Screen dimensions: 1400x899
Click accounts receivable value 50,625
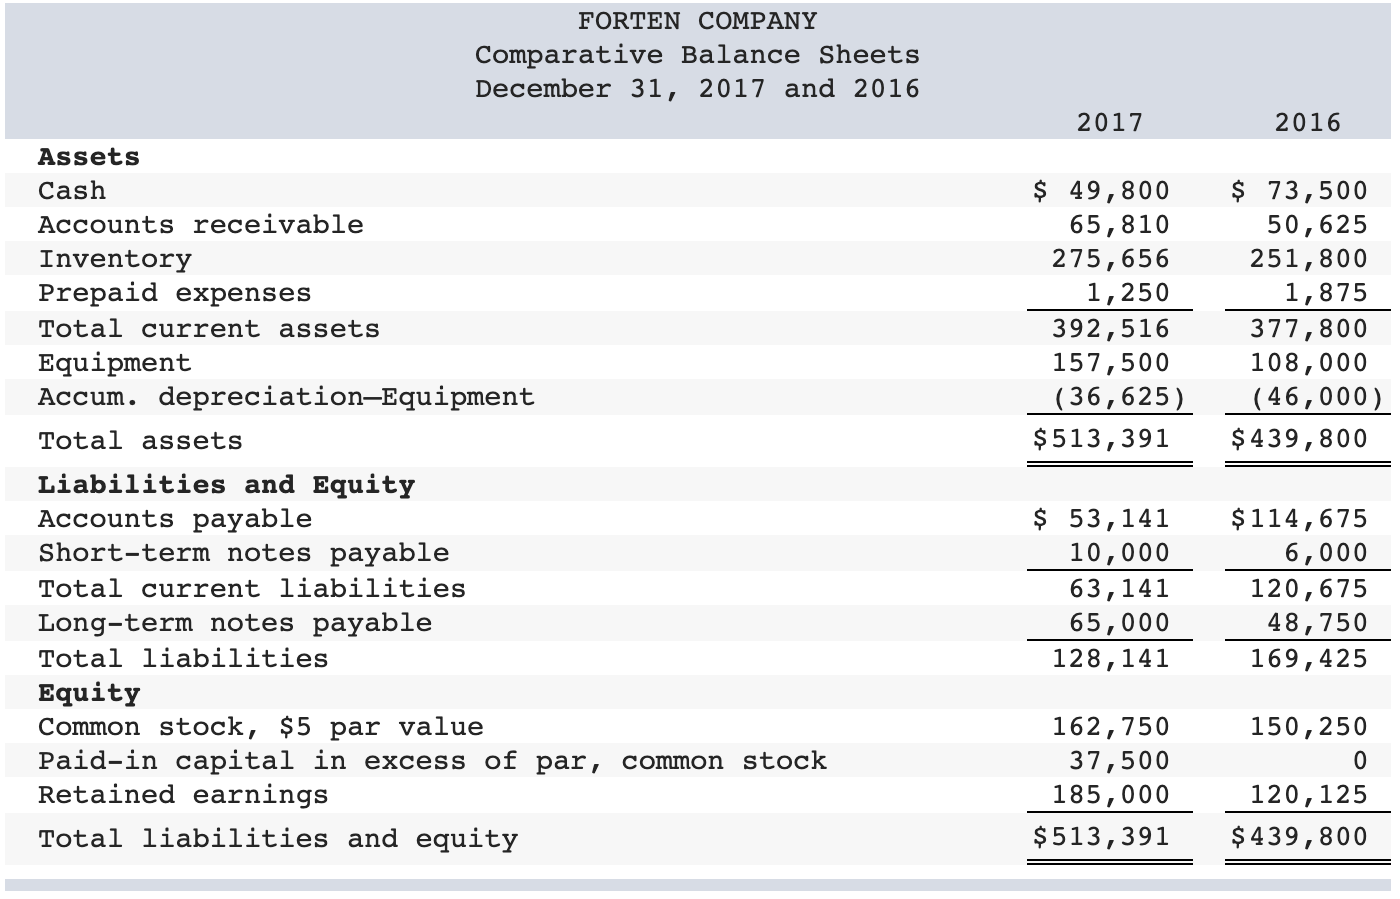[x=1317, y=224]
